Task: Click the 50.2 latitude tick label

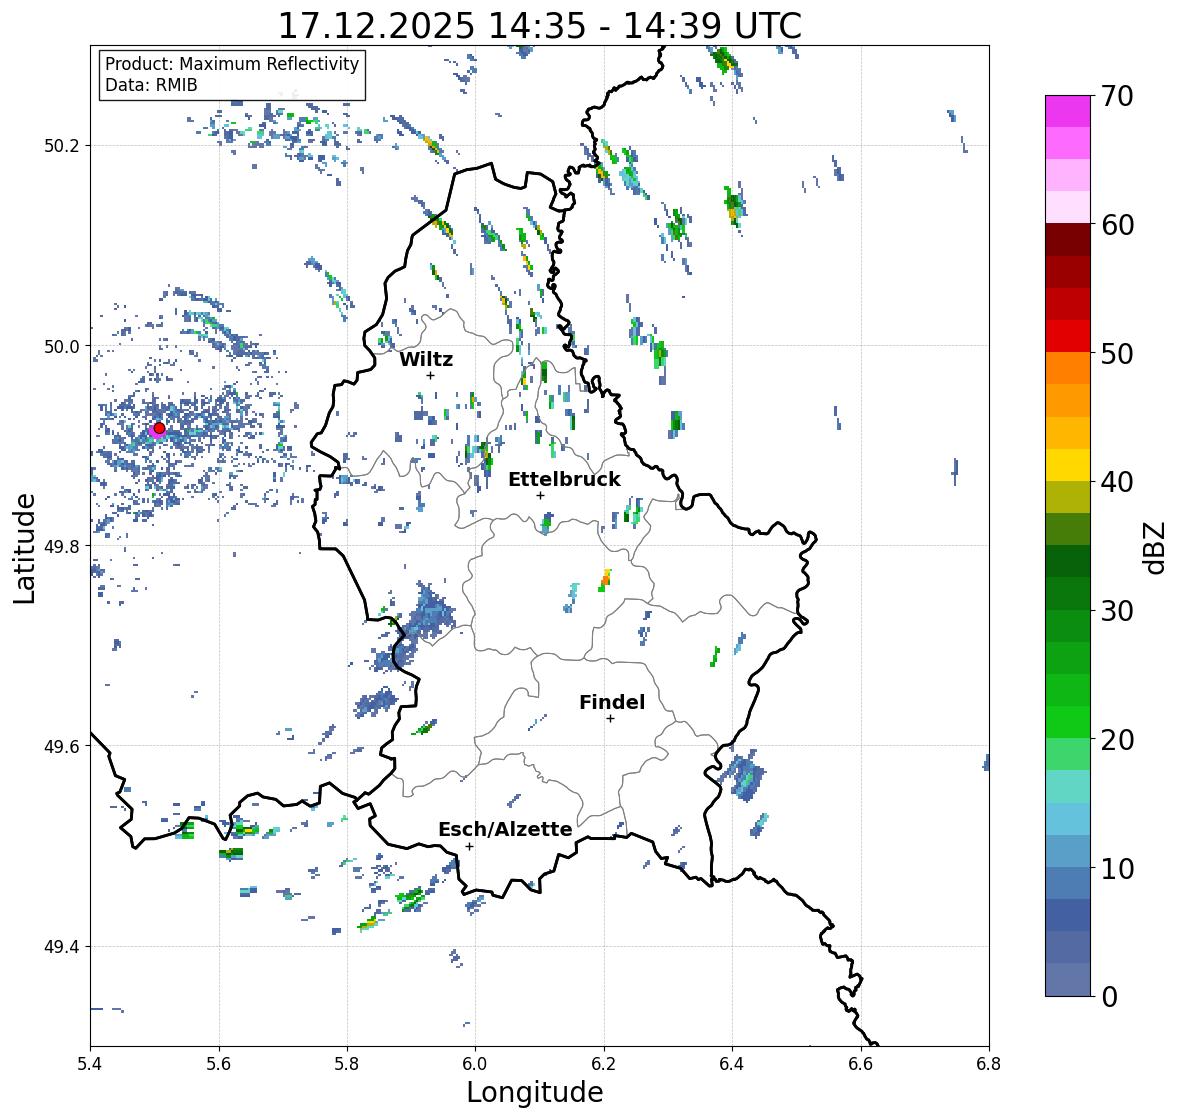Action: [x=63, y=146]
